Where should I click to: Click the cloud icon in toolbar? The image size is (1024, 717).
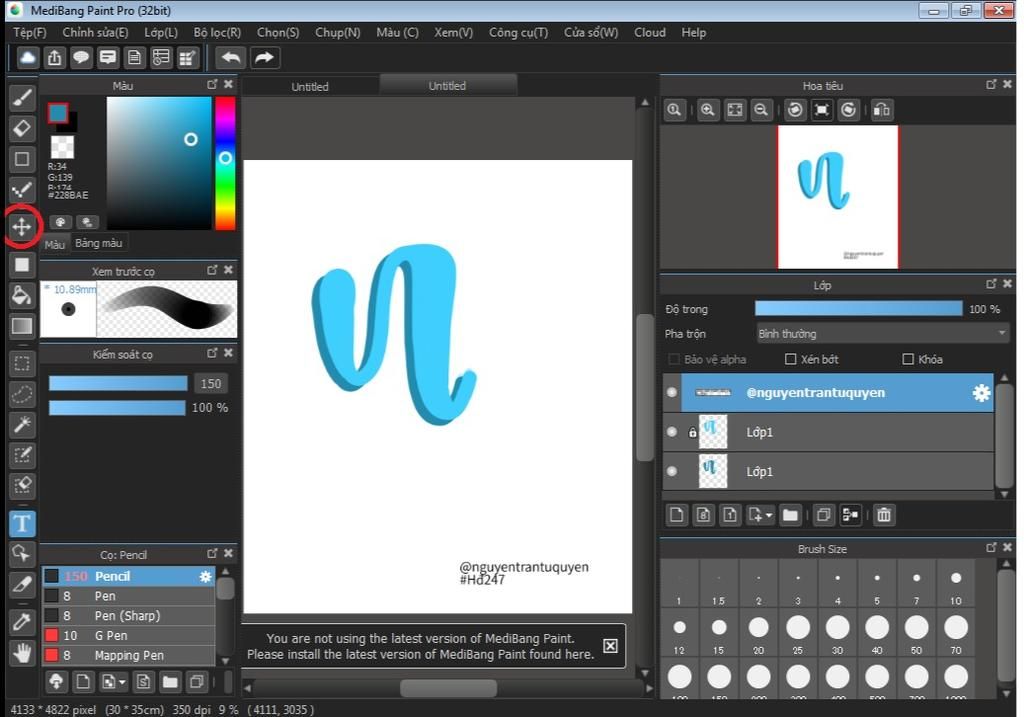[27, 57]
